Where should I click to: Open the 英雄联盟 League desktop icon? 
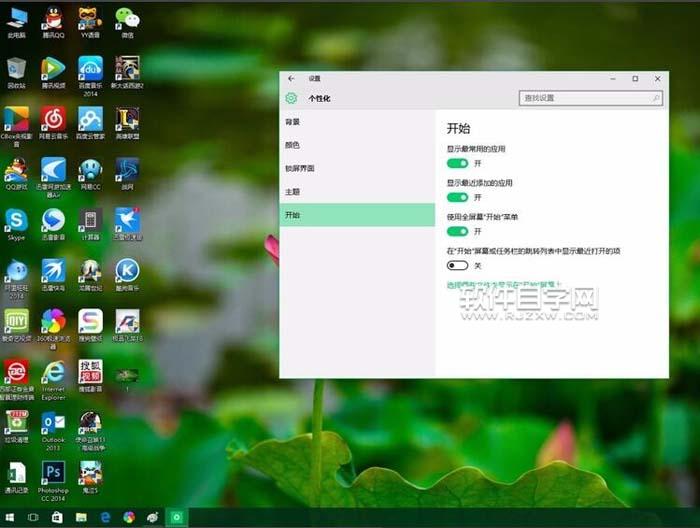tap(127, 123)
